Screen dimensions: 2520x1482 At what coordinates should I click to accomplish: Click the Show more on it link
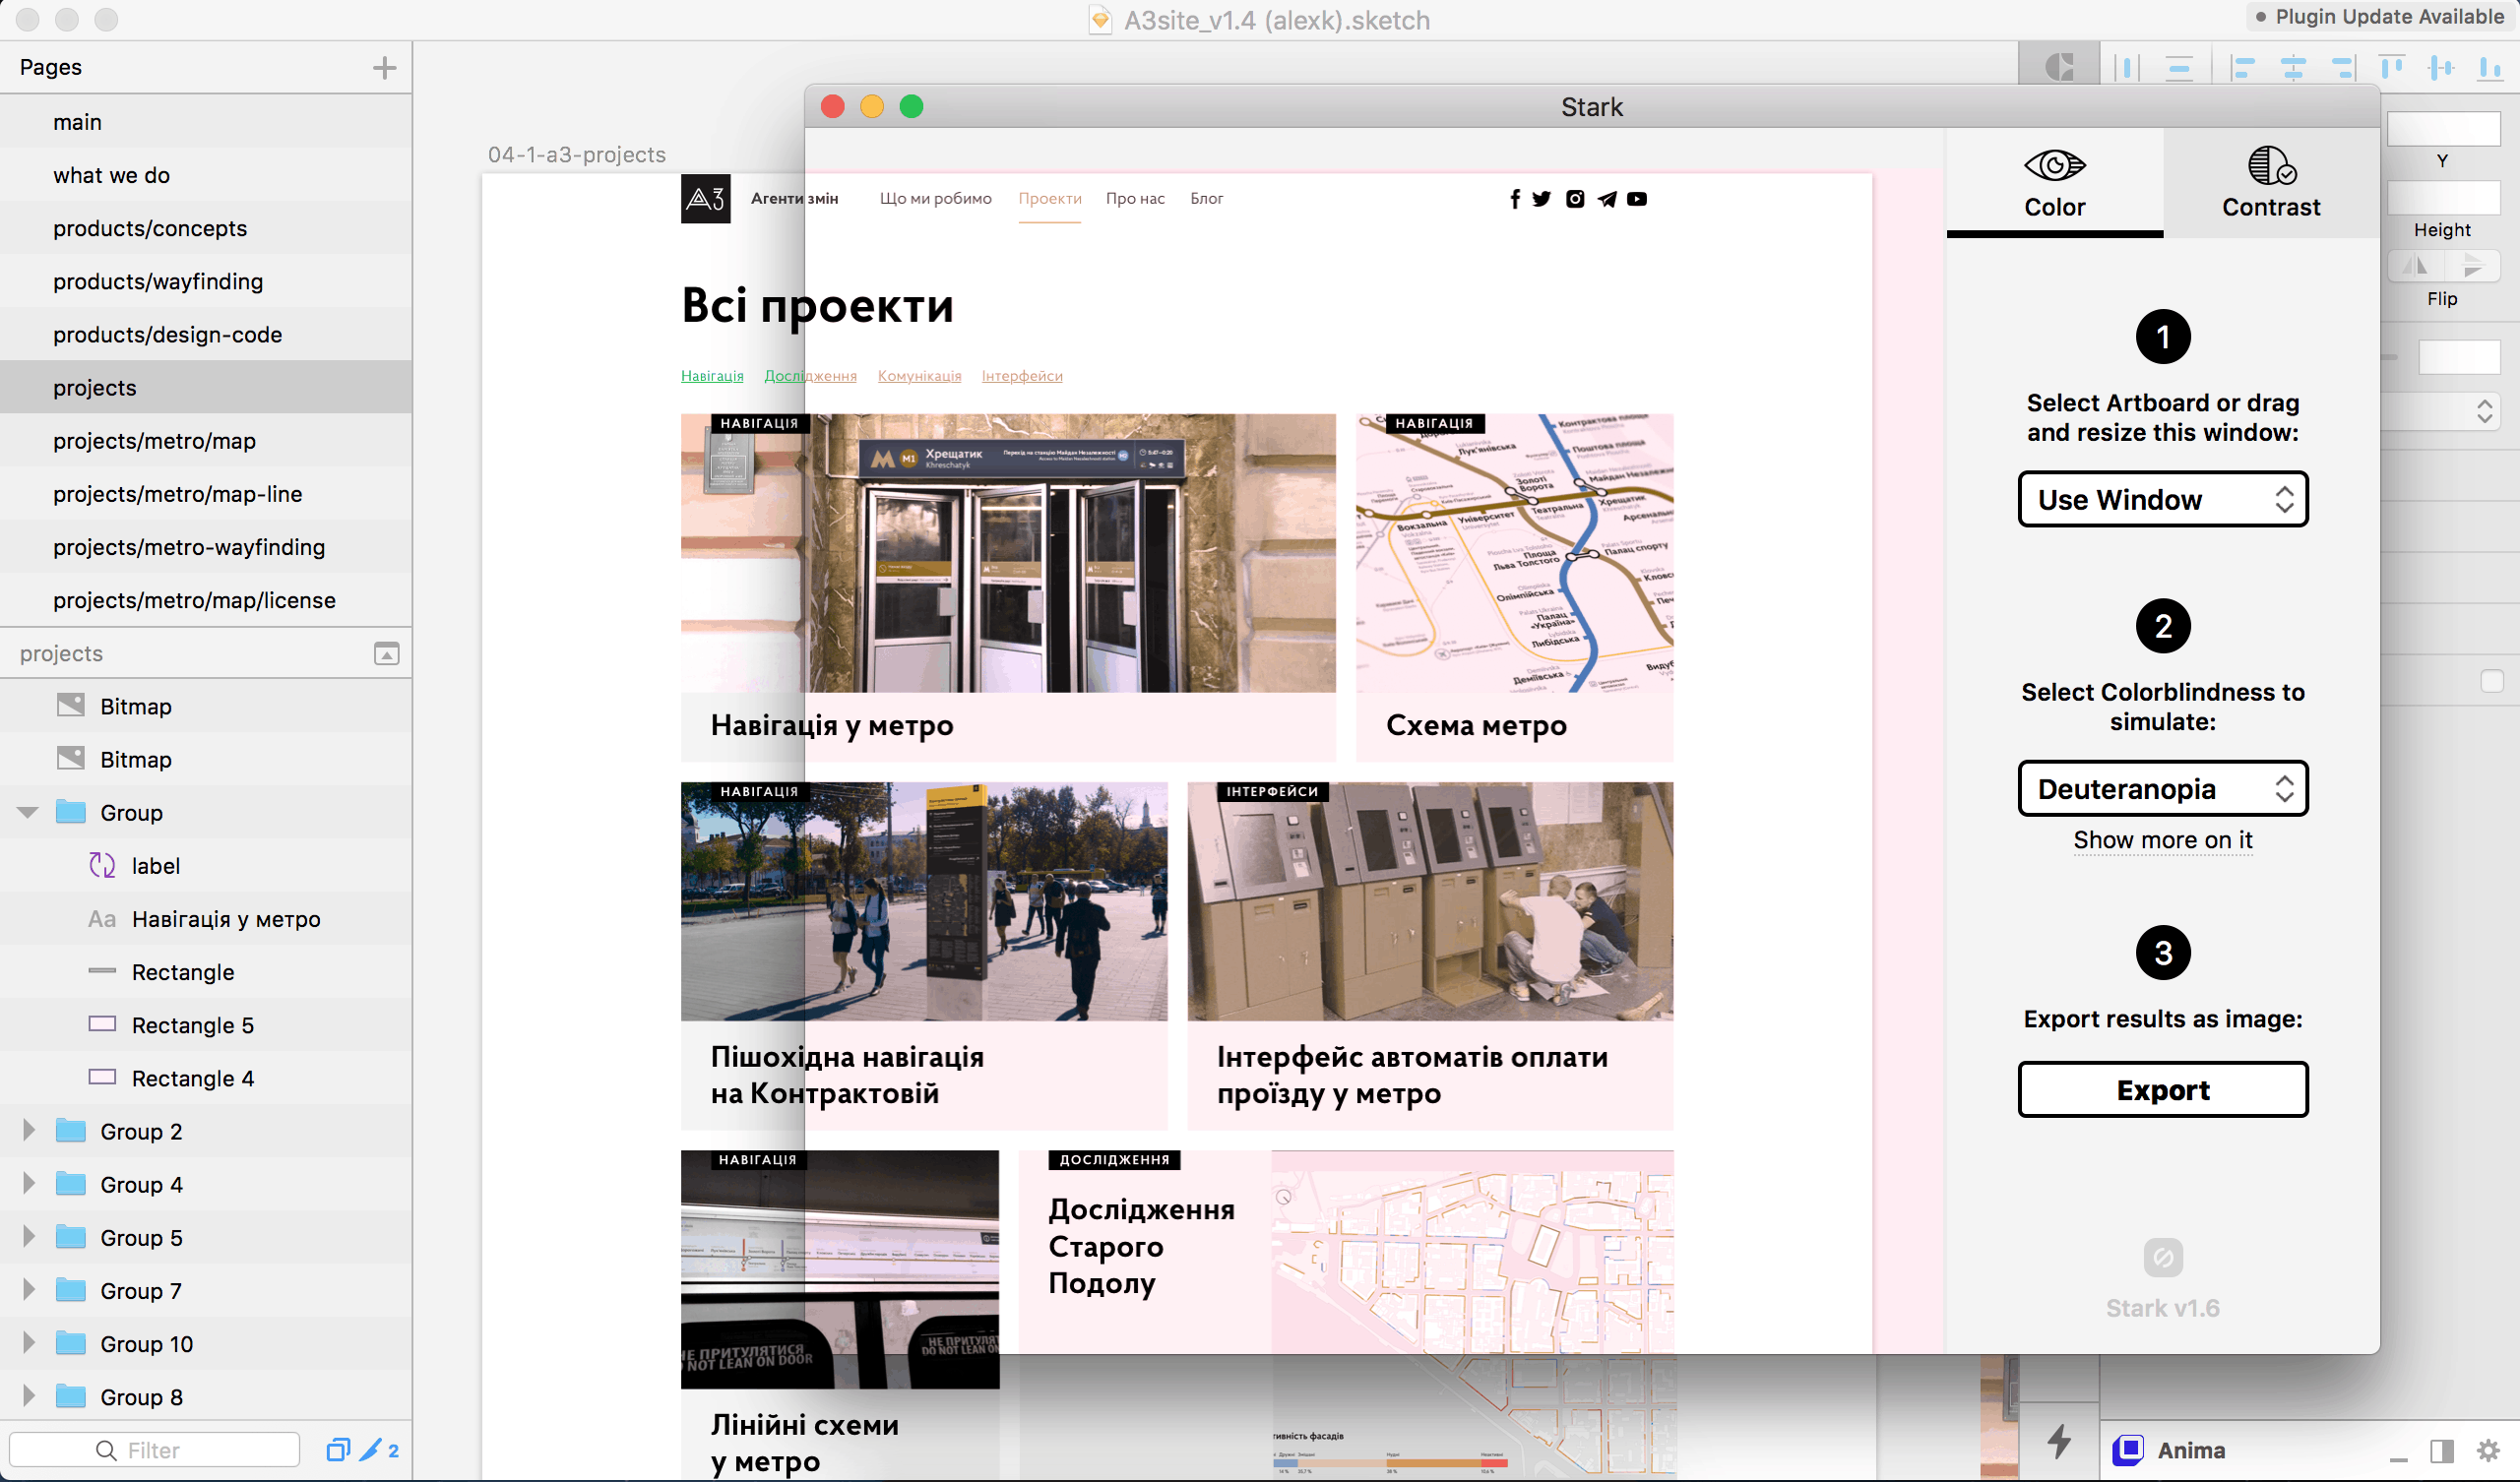point(2162,840)
